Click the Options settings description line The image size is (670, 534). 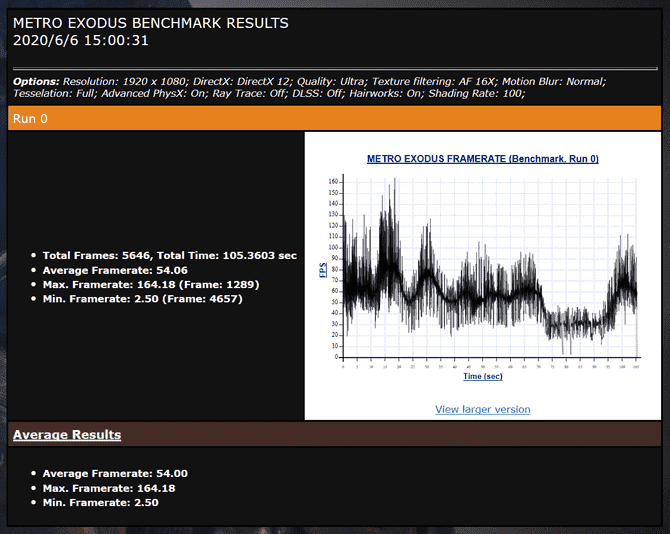point(310,81)
